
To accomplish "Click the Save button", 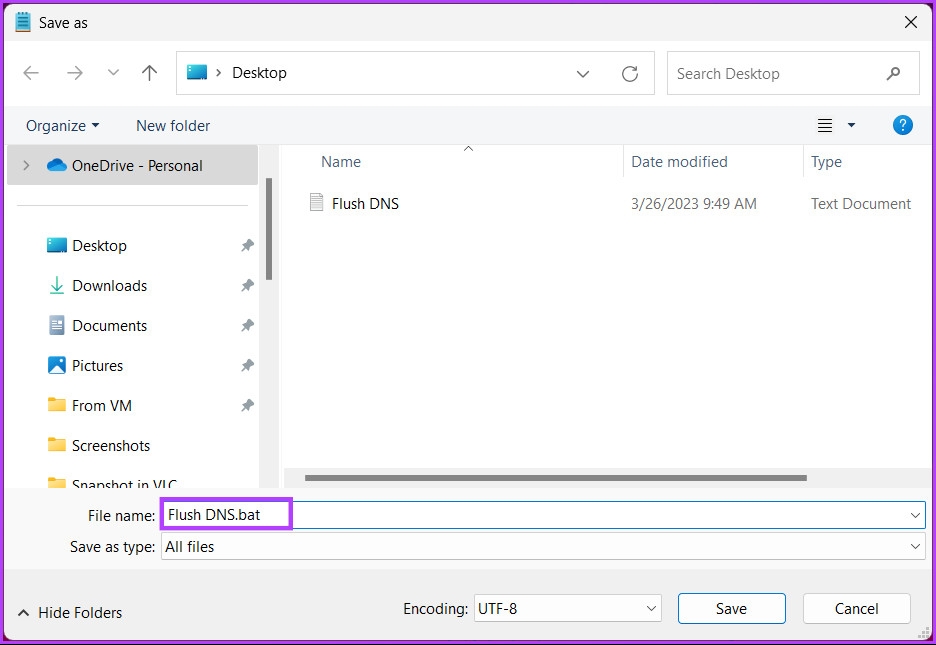I will coord(731,608).
